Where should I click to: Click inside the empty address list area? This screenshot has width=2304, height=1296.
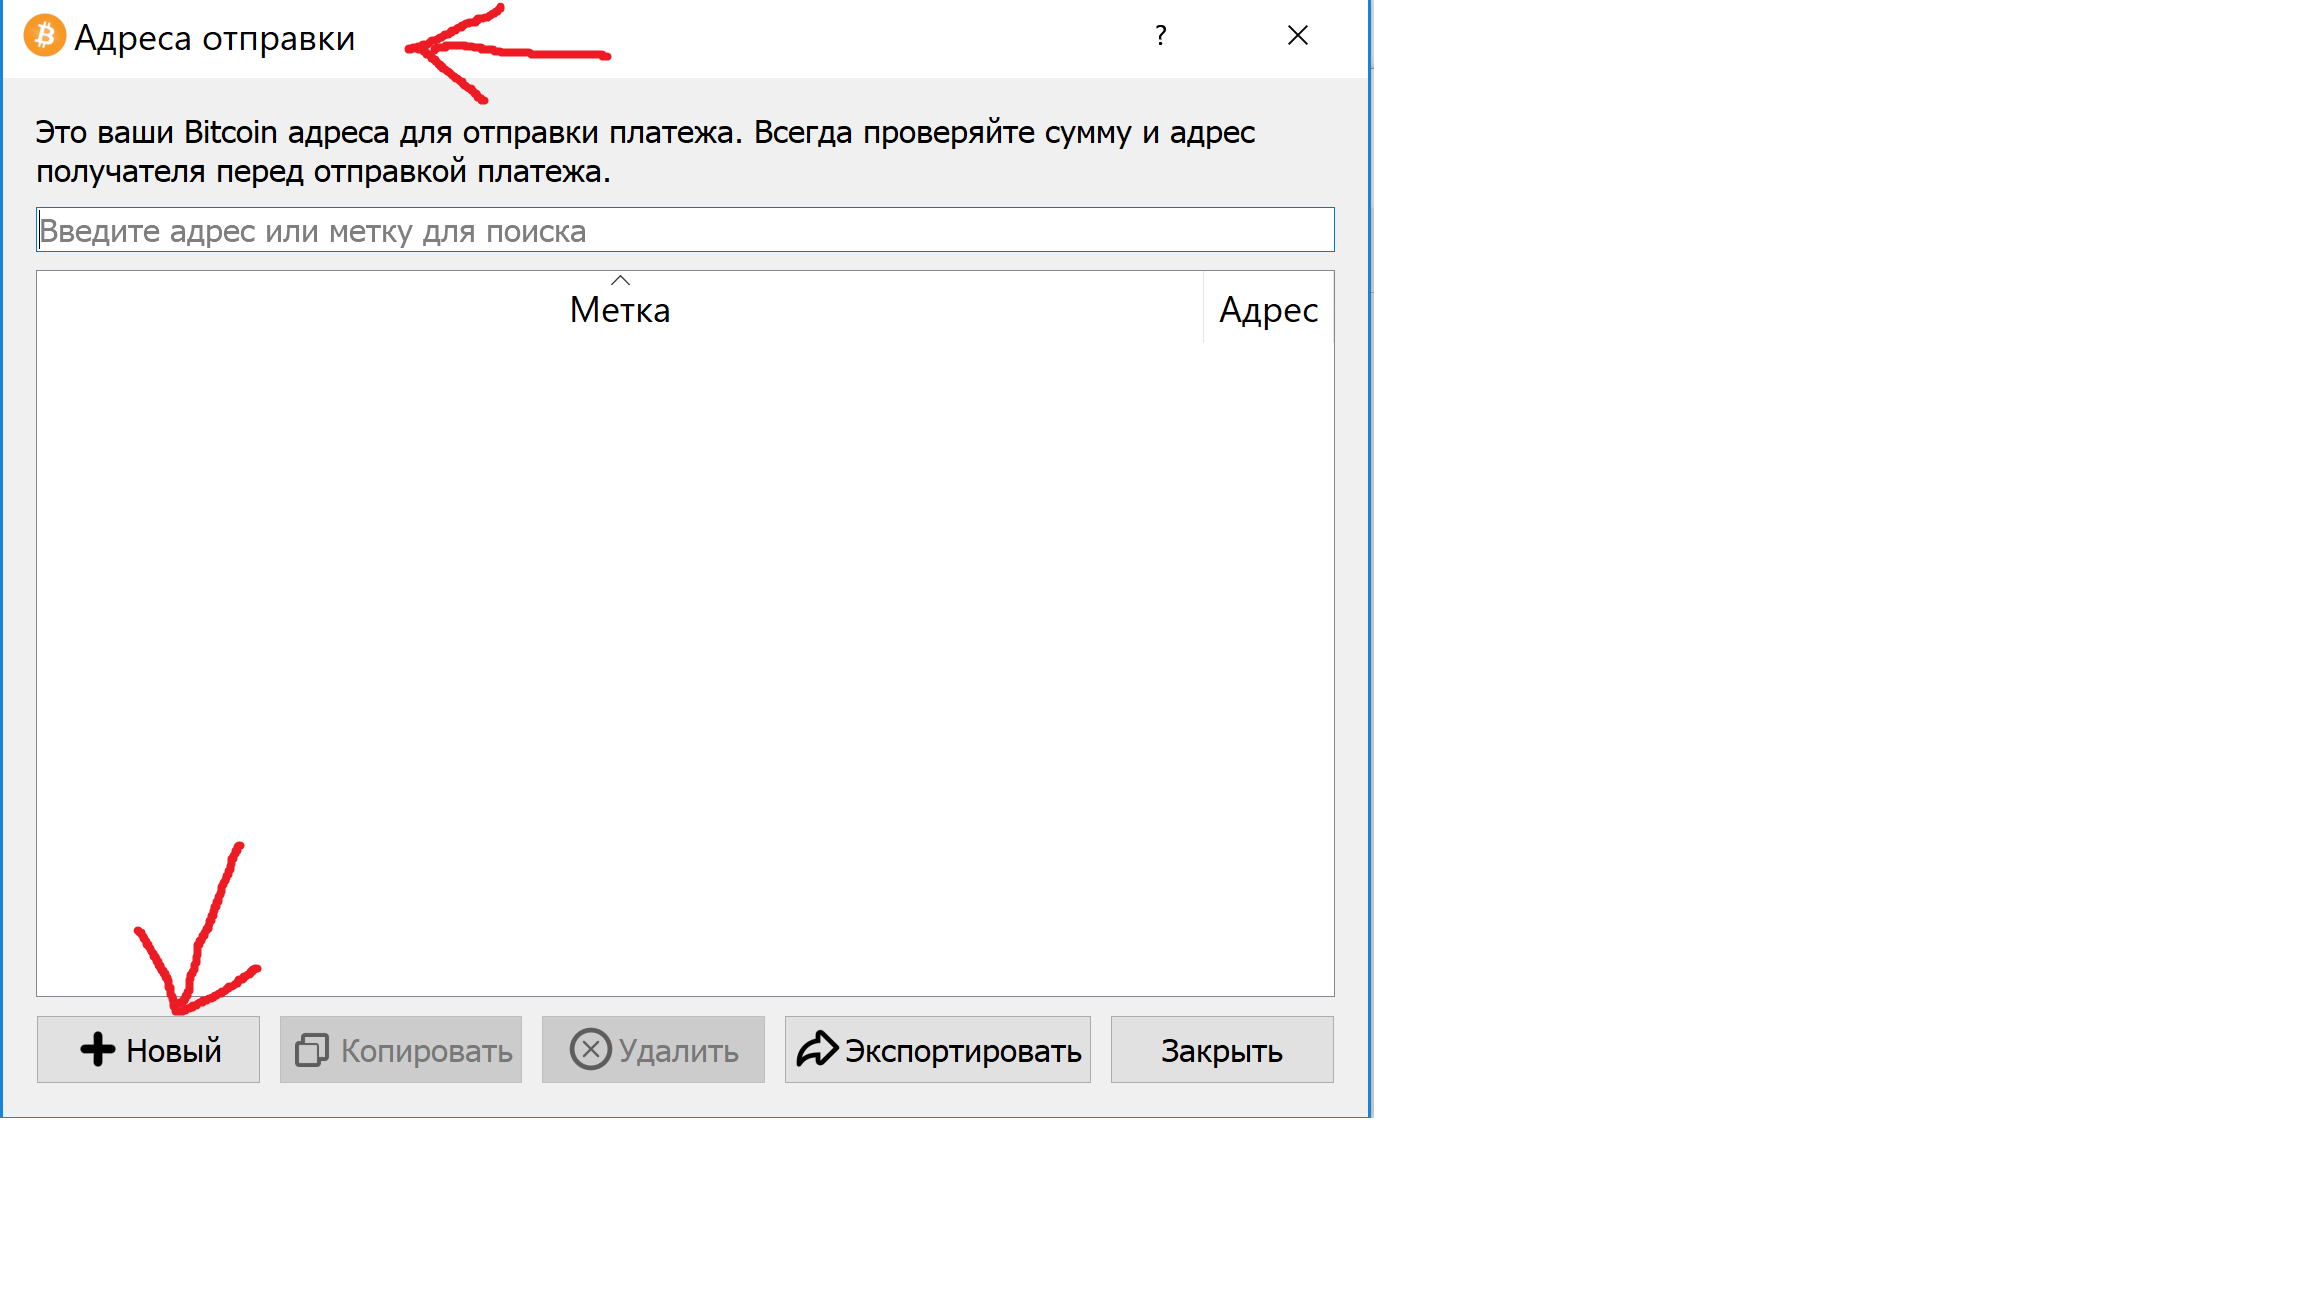[684, 660]
